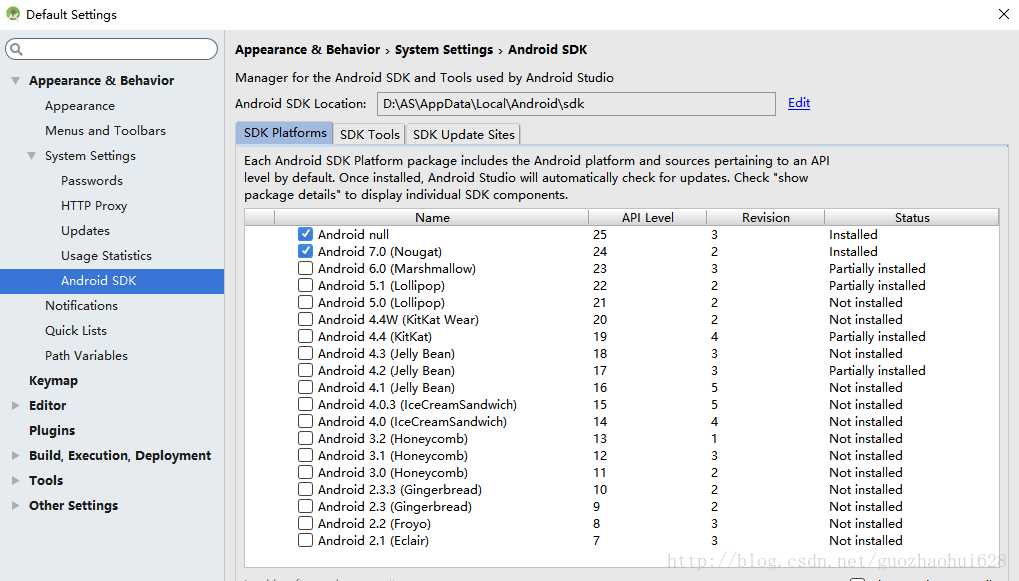Select Android SDK in sidebar

click(x=112, y=281)
